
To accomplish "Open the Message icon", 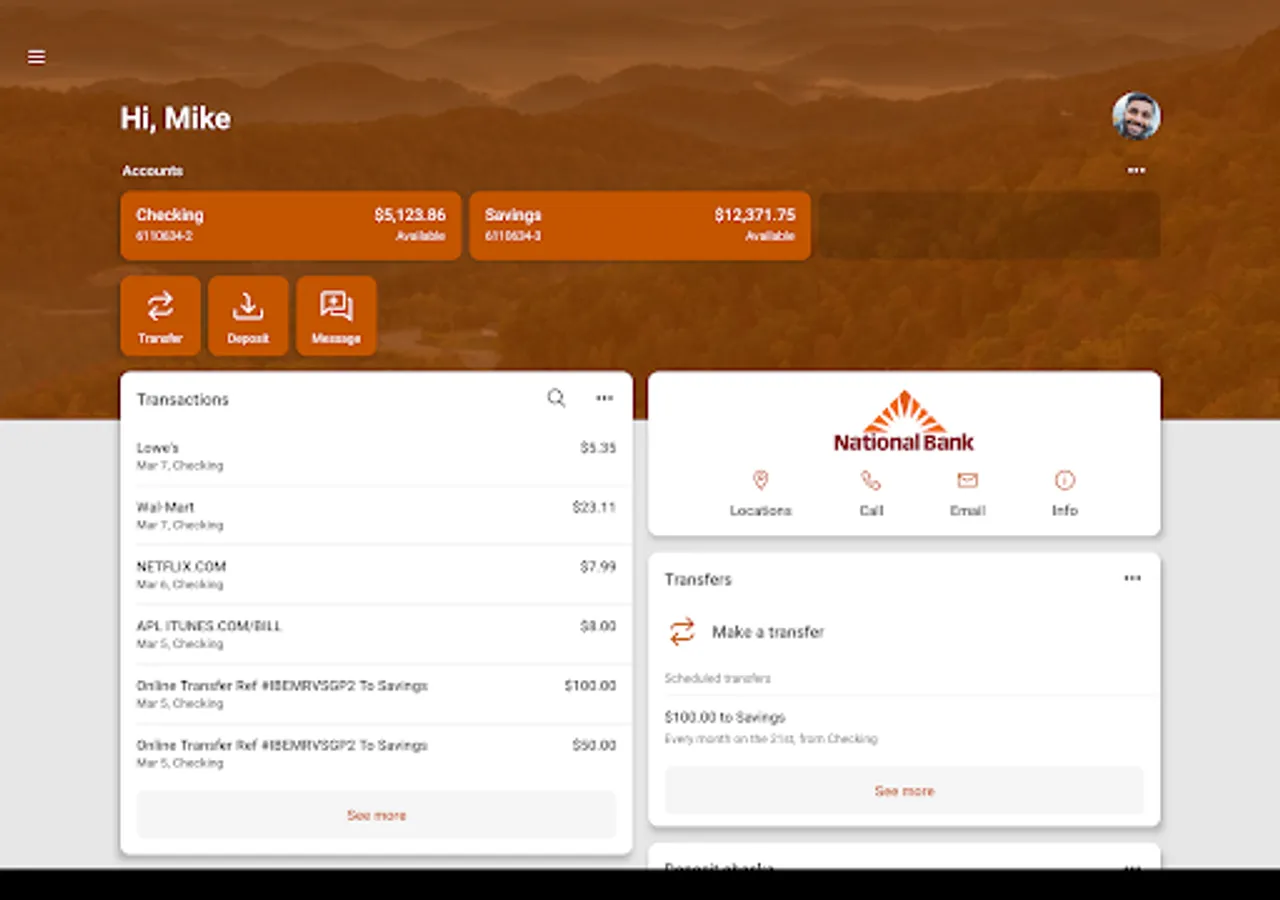I will coord(336,308).
